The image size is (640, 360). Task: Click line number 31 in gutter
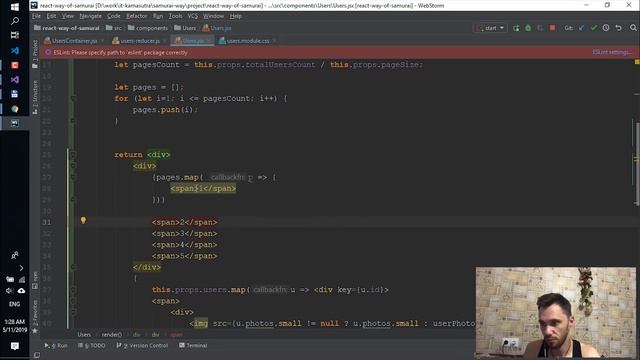47,222
